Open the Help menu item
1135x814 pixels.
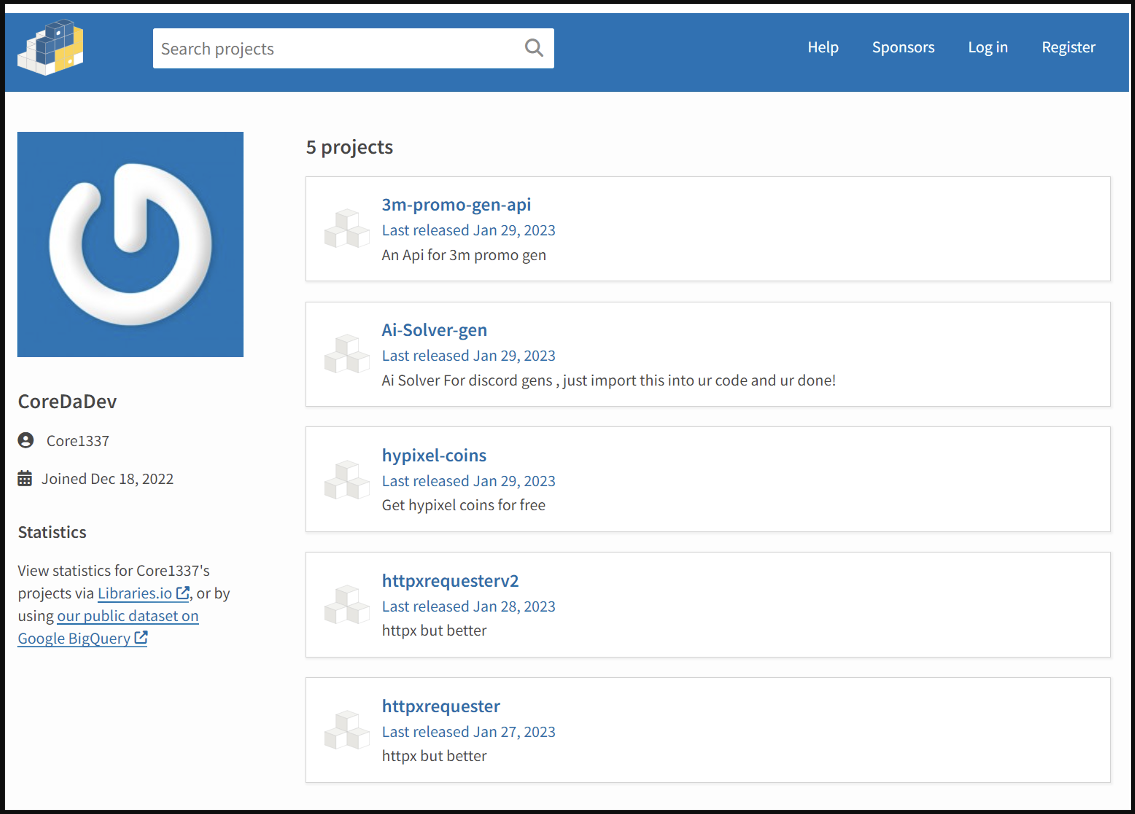[x=823, y=47]
